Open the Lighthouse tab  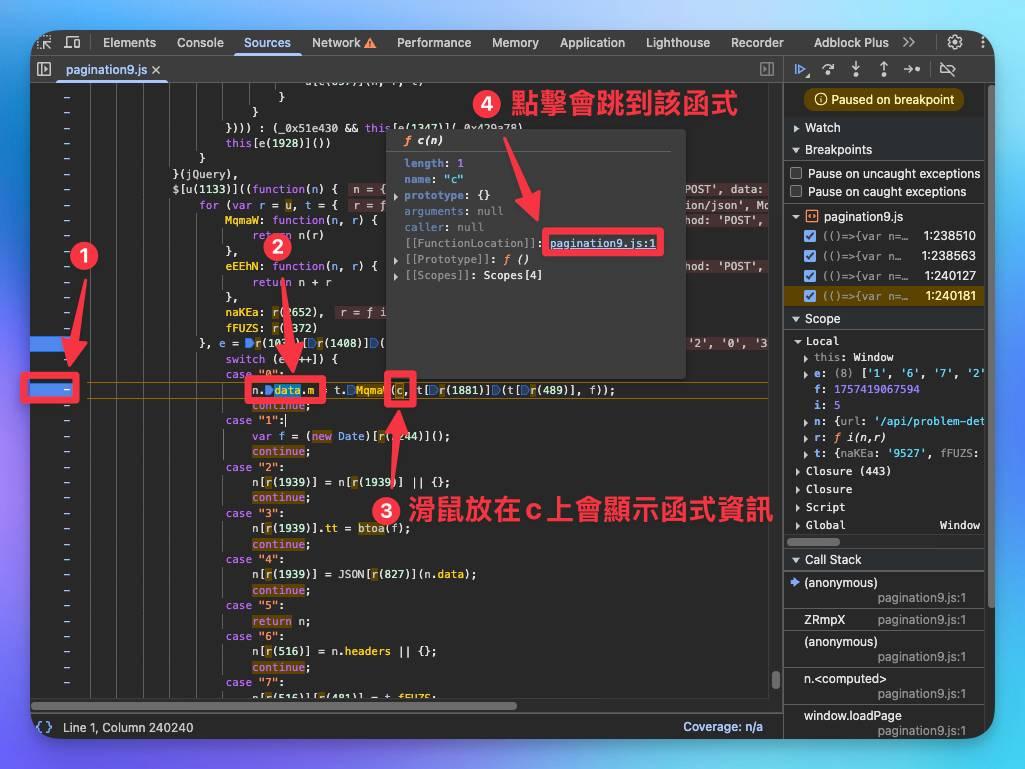pos(678,43)
